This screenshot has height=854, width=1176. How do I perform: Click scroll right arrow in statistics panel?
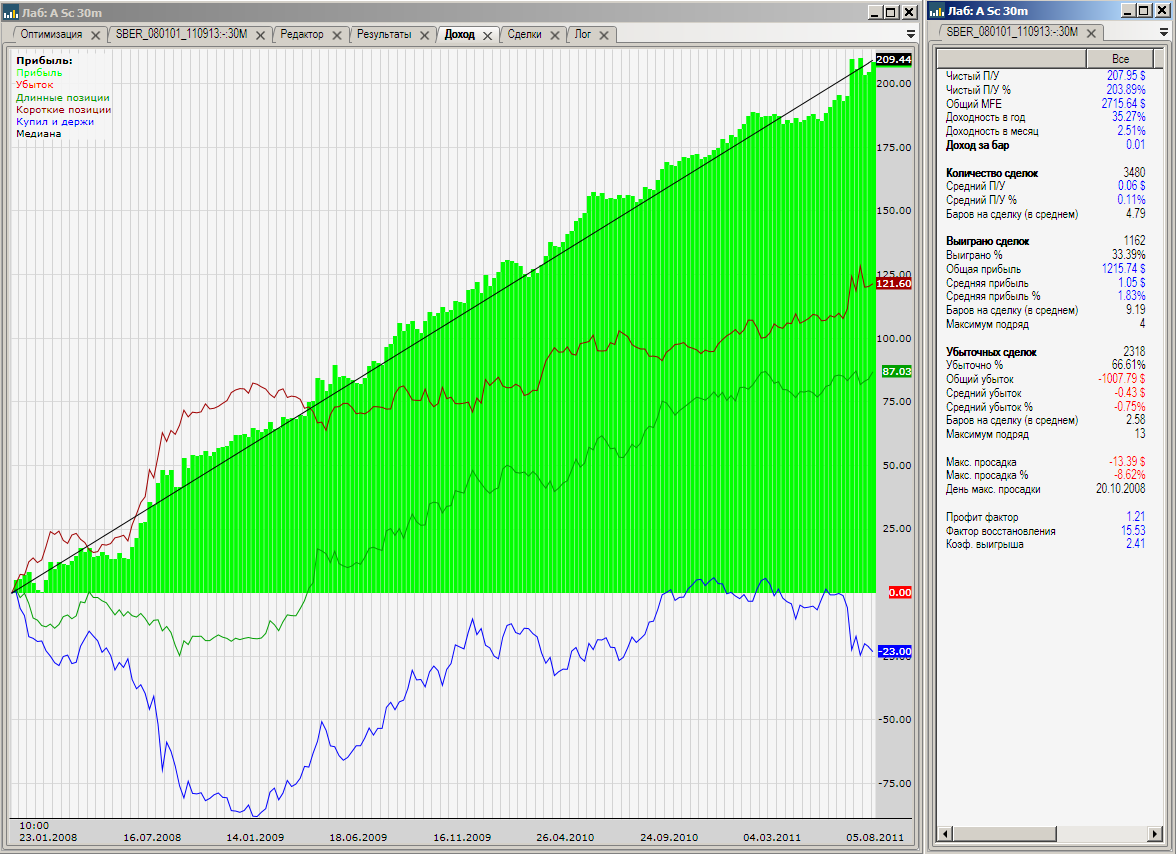pyautogui.click(x=1155, y=834)
